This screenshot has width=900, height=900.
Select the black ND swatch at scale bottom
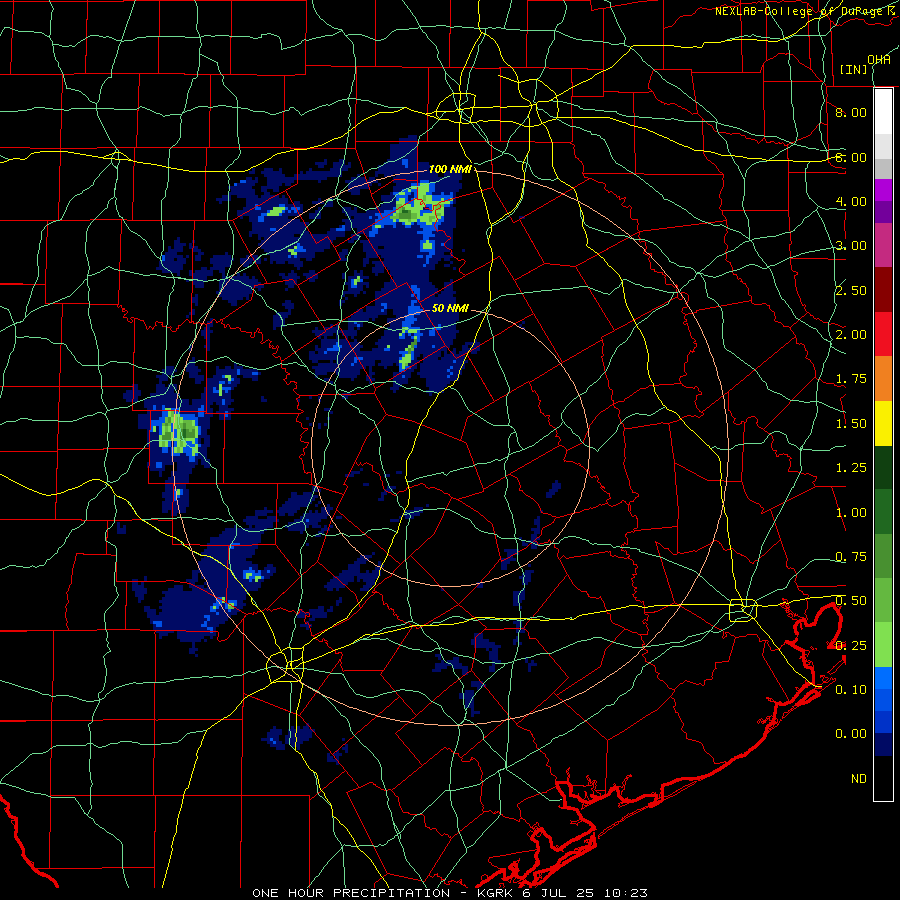(883, 778)
